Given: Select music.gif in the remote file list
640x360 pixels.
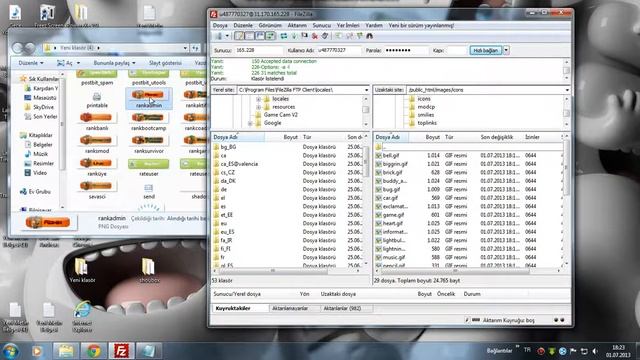Looking at the screenshot, I should tap(468, 258).
